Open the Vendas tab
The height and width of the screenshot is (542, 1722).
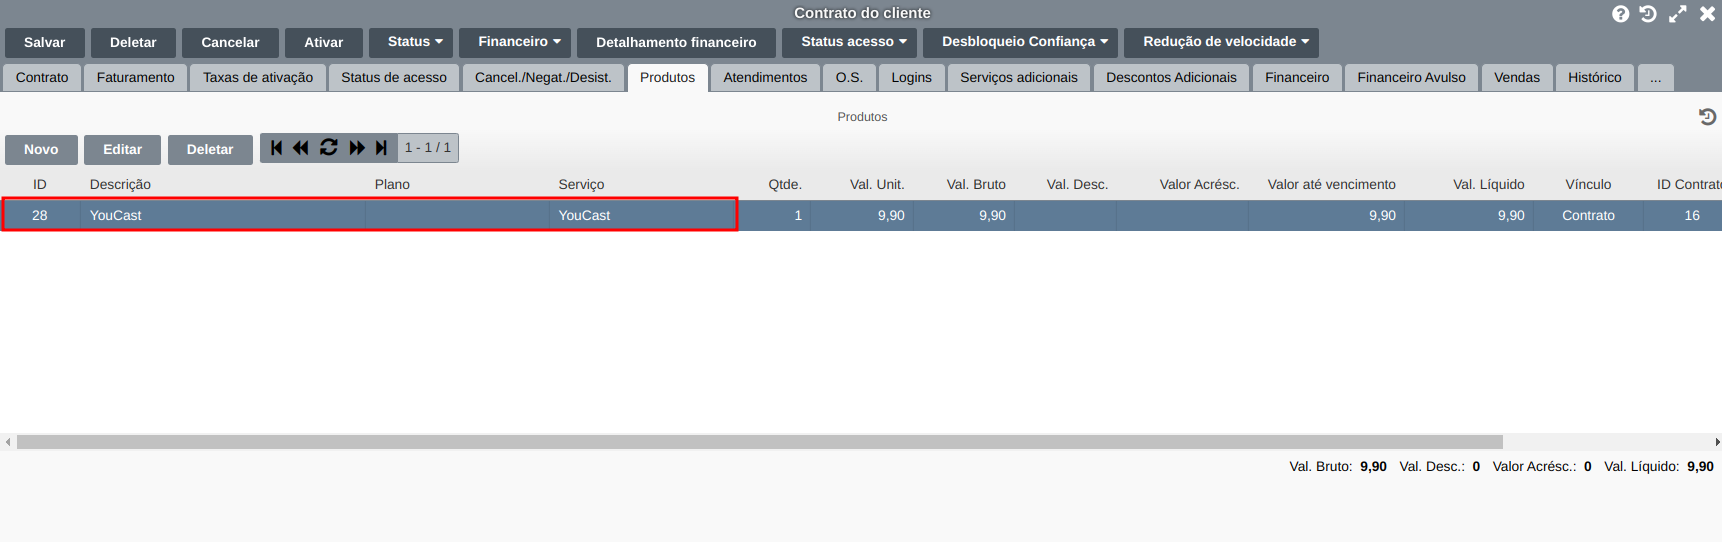pyautogui.click(x=1517, y=78)
